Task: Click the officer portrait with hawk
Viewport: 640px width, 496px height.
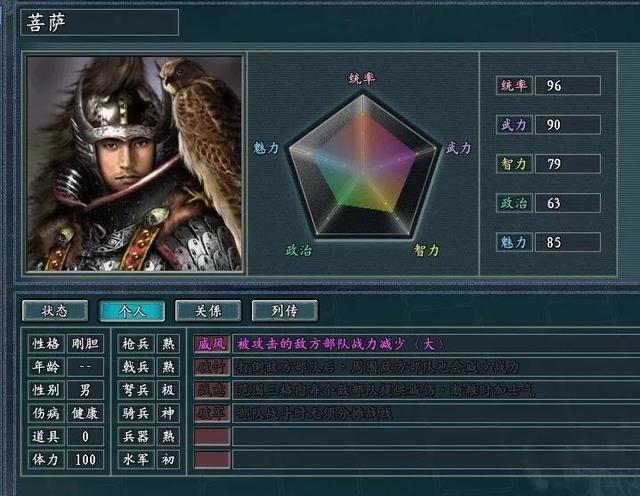Action: [134, 163]
